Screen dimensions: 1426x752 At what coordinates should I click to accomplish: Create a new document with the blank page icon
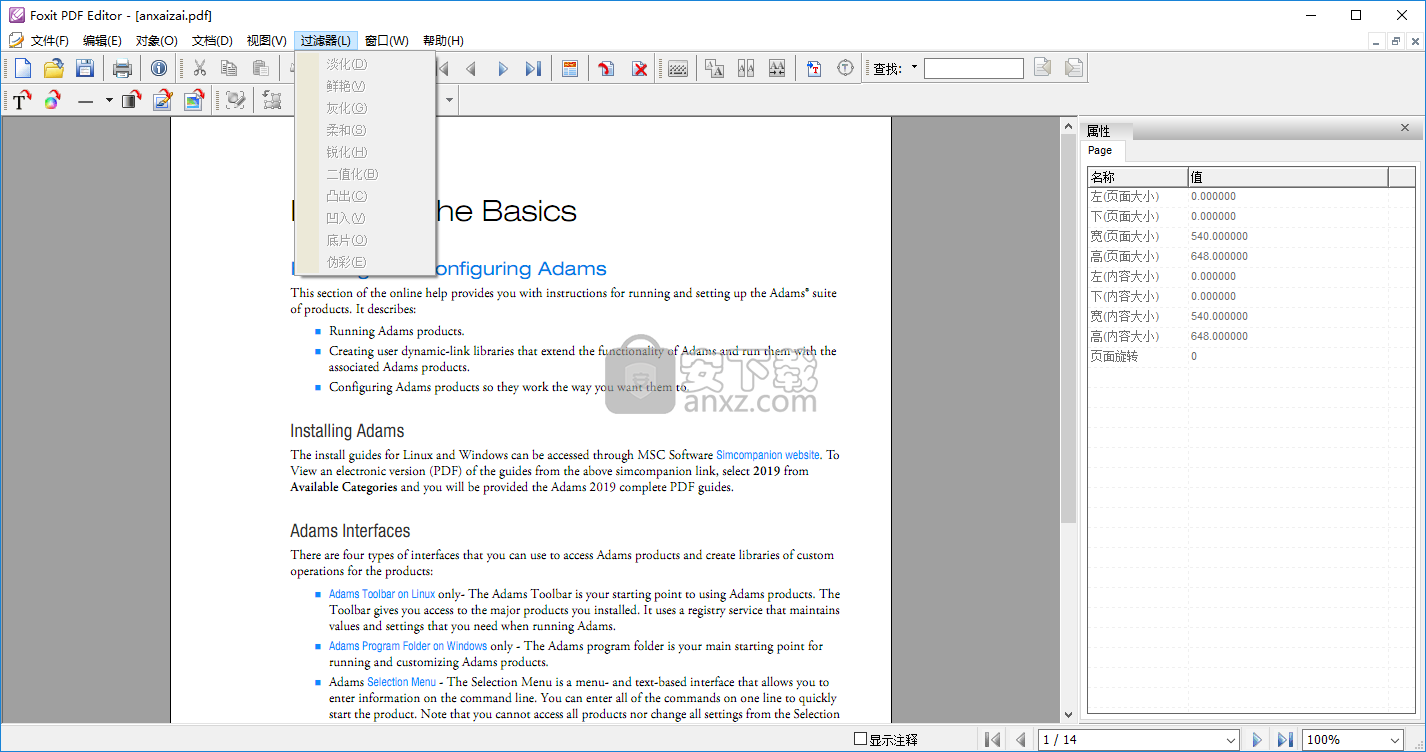(22, 68)
